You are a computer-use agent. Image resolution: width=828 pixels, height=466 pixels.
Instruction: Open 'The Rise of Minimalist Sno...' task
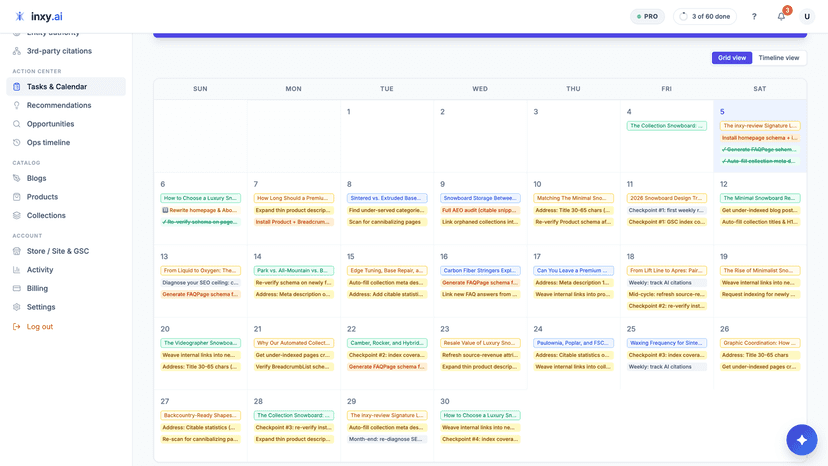(760, 271)
